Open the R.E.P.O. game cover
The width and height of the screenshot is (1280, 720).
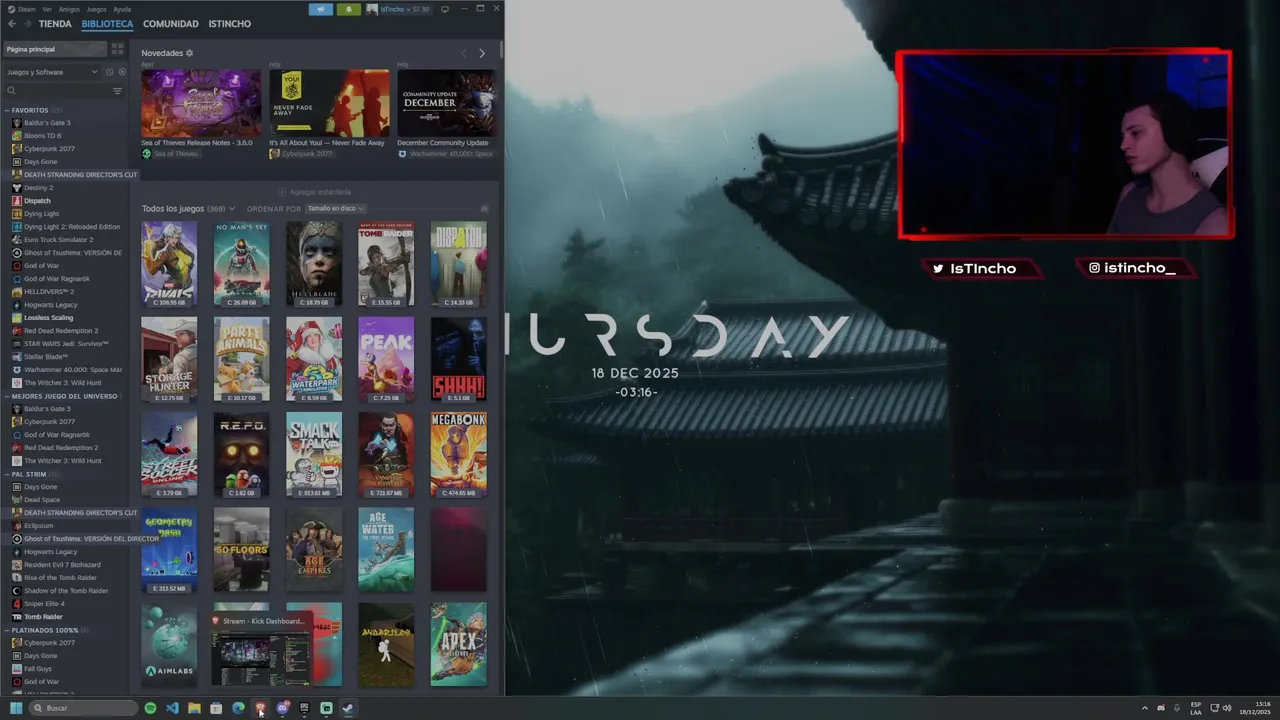pos(241,455)
